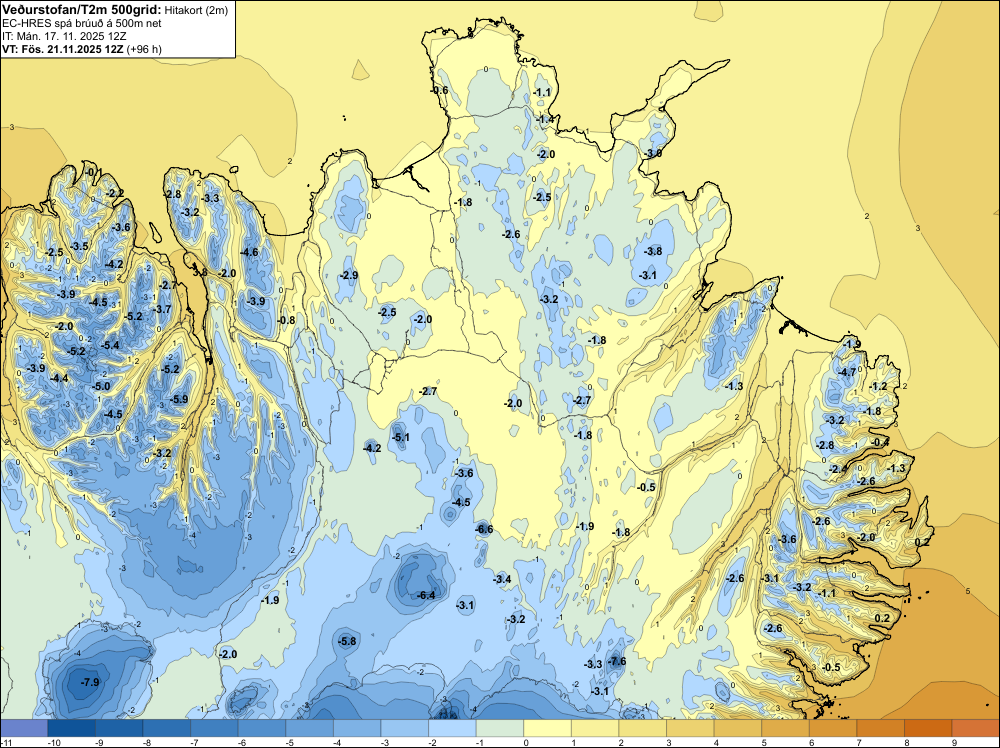Click the legend swatch between -8 and -7
The width and height of the screenshot is (1000, 748).
click(166, 728)
